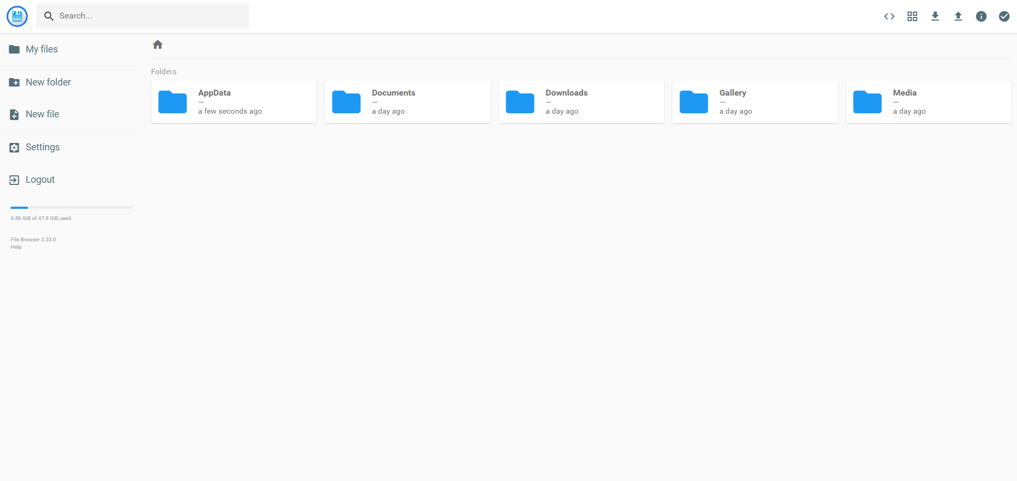Click the 6.86 GiB of 47.9 GiB used text

(41, 218)
